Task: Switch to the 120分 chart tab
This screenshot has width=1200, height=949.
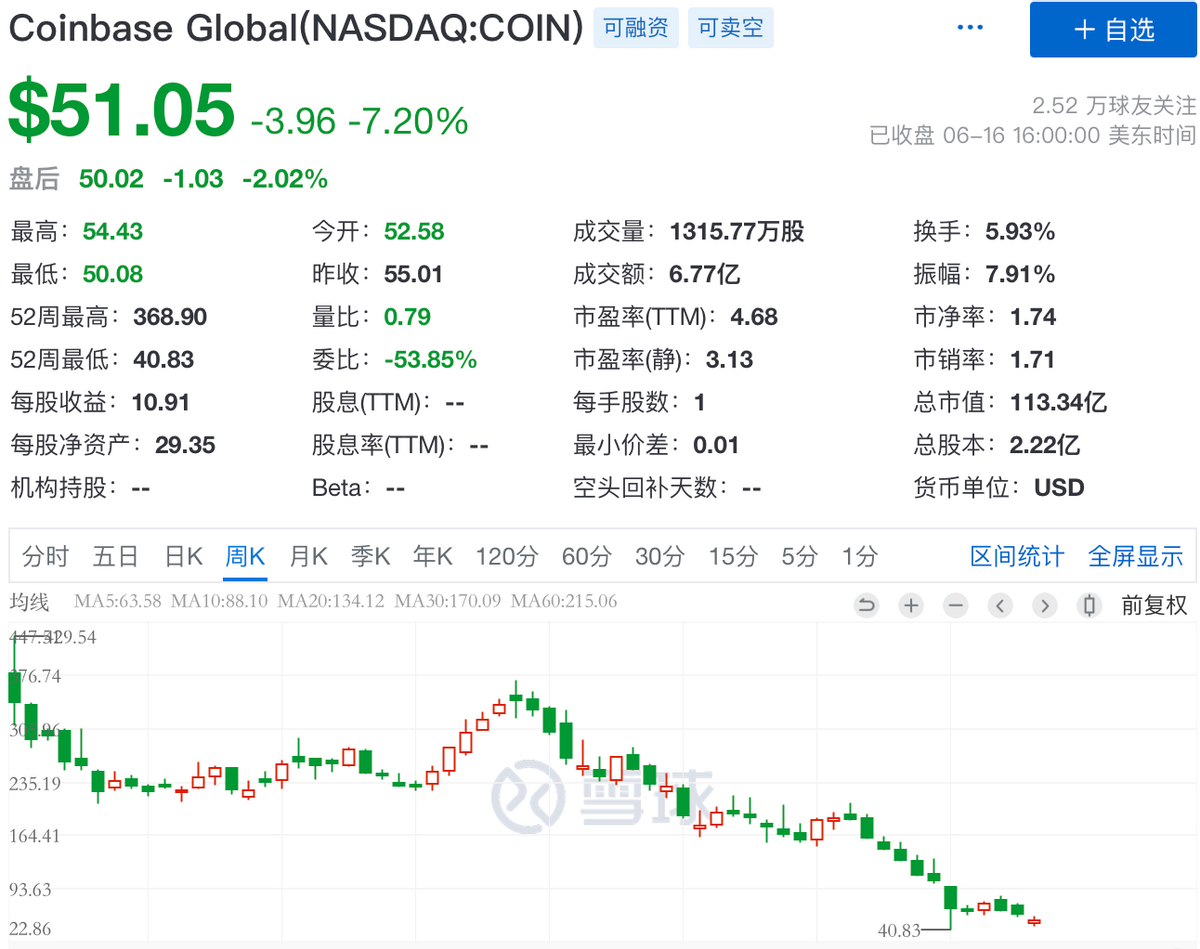Action: 507,556
